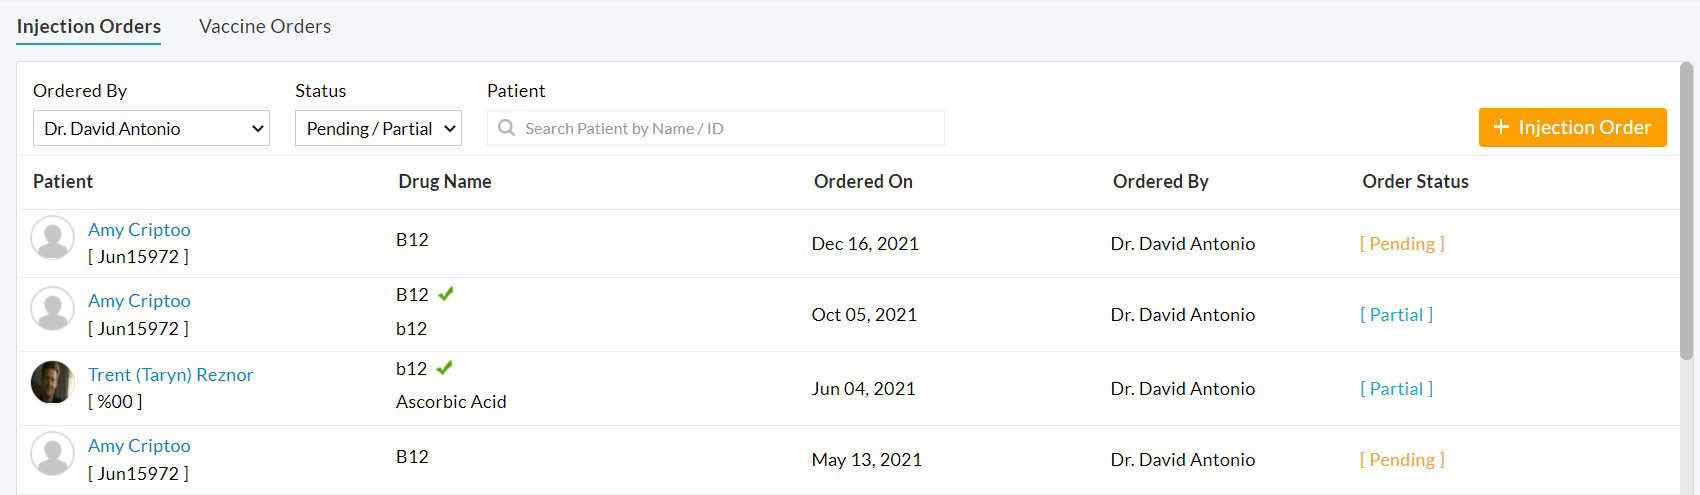The image size is (1700, 495).
Task: Open the Status Pending / Partial dropdown
Action: pyautogui.click(x=378, y=129)
